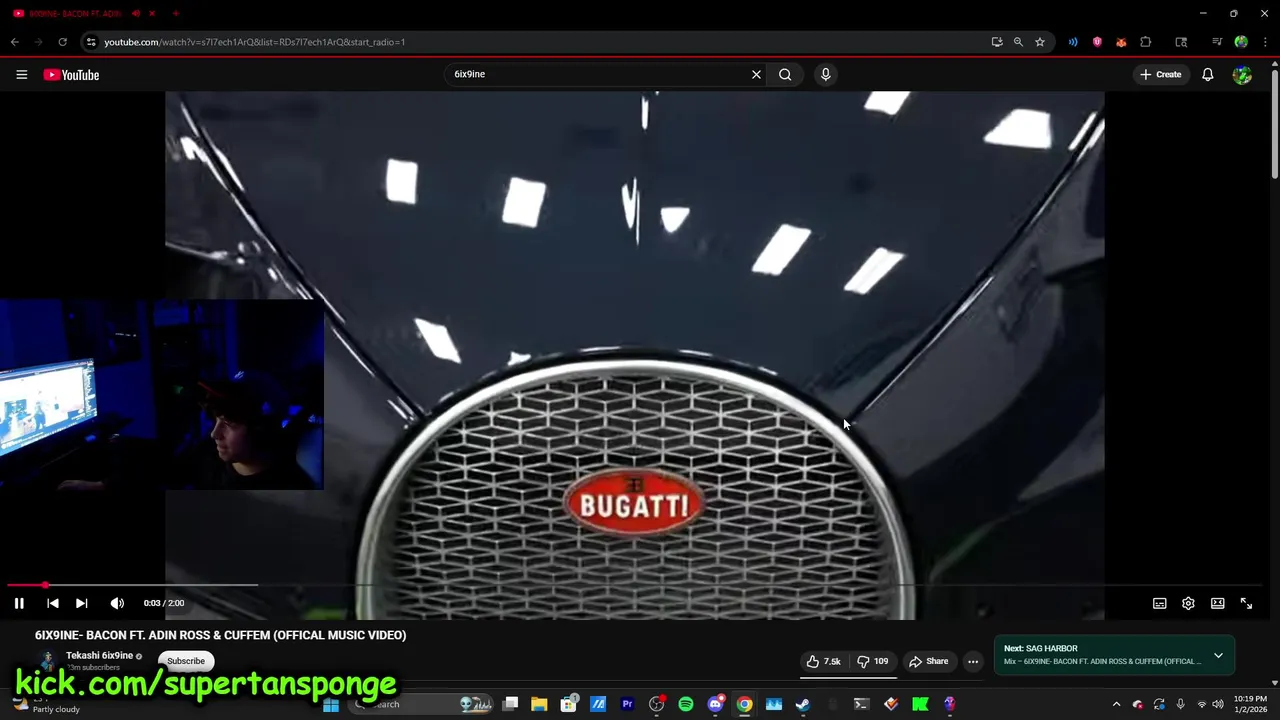Open the media controls music note icon

pos(1217,42)
